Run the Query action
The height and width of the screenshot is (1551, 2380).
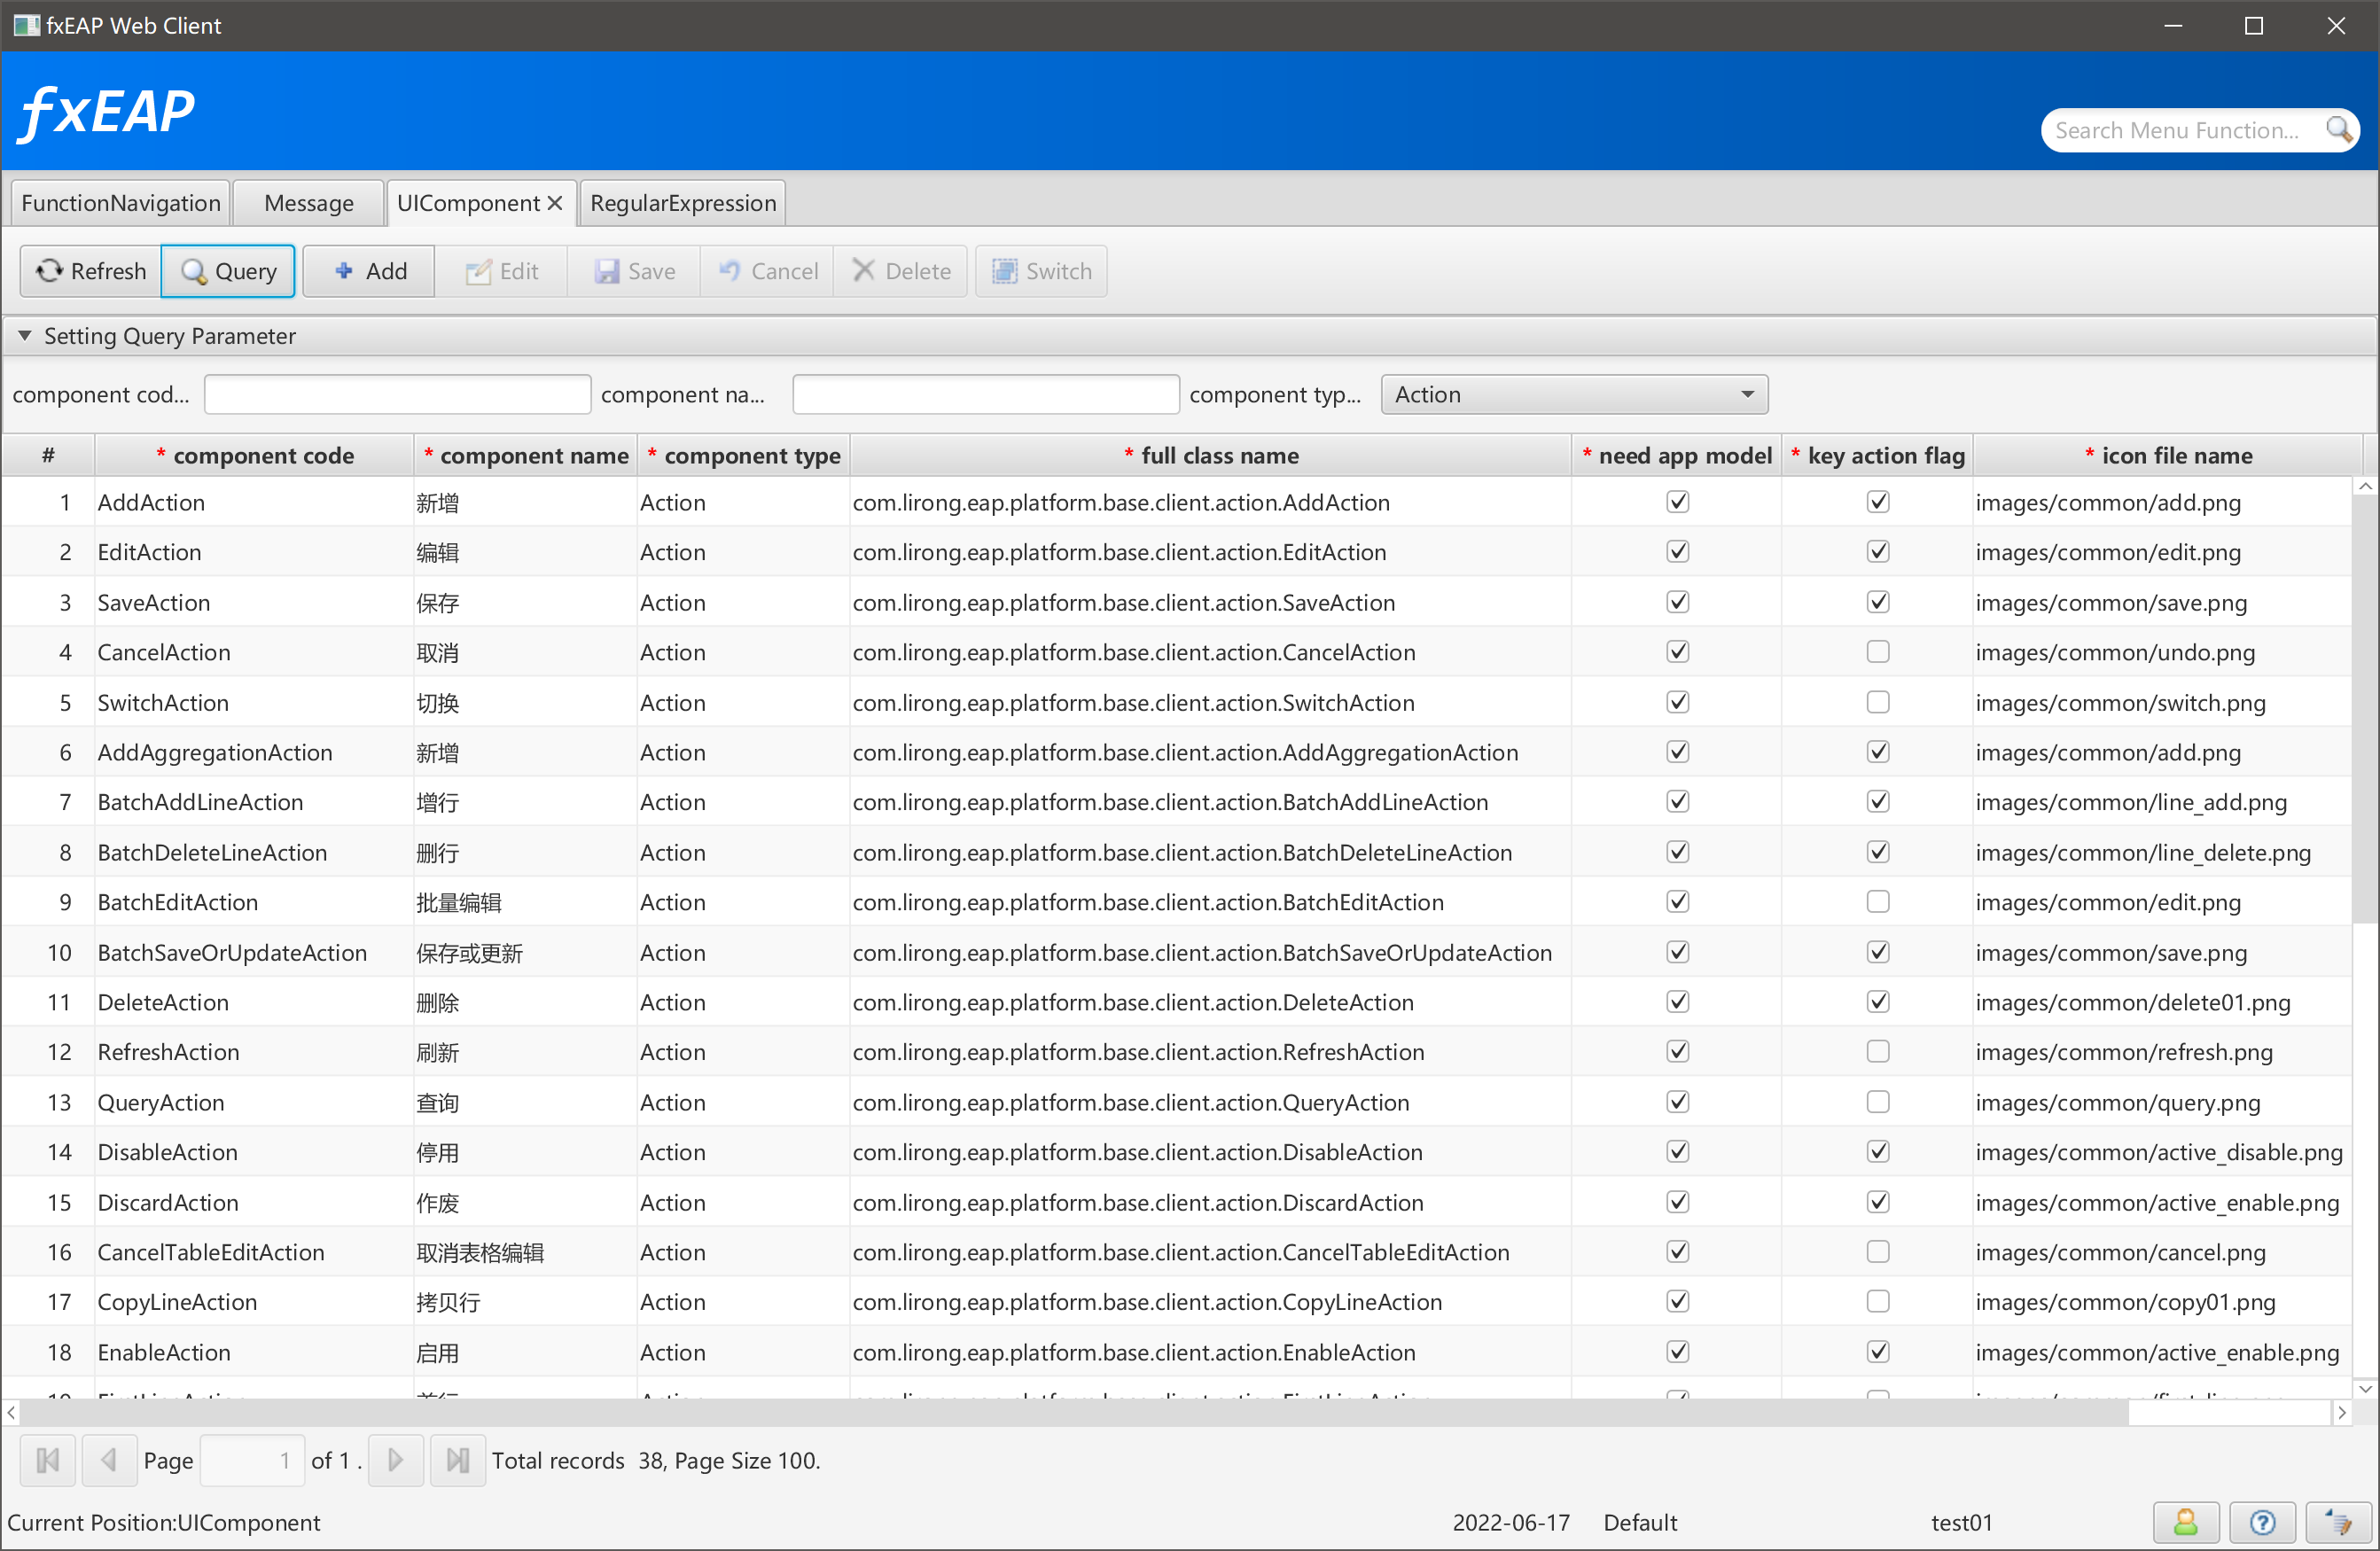[228, 271]
